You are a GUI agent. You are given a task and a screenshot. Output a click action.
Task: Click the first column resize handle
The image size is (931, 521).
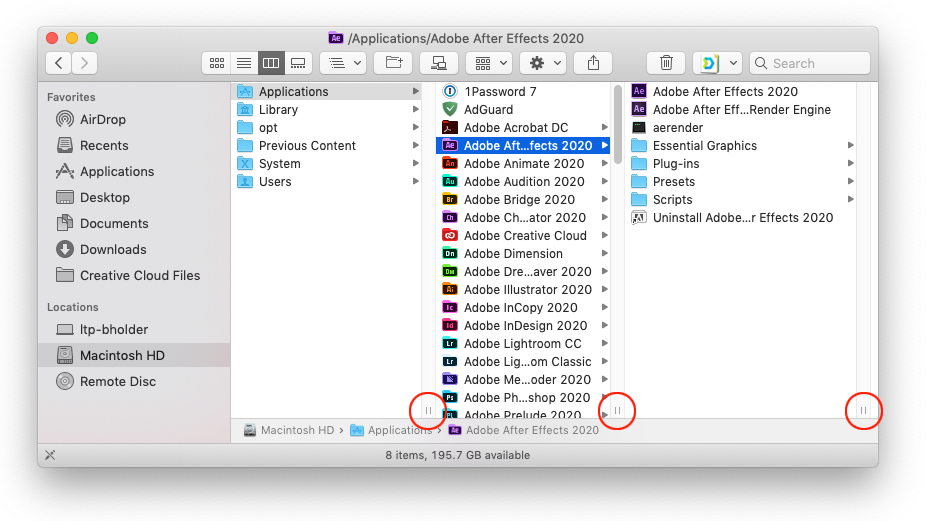[x=428, y=411]
